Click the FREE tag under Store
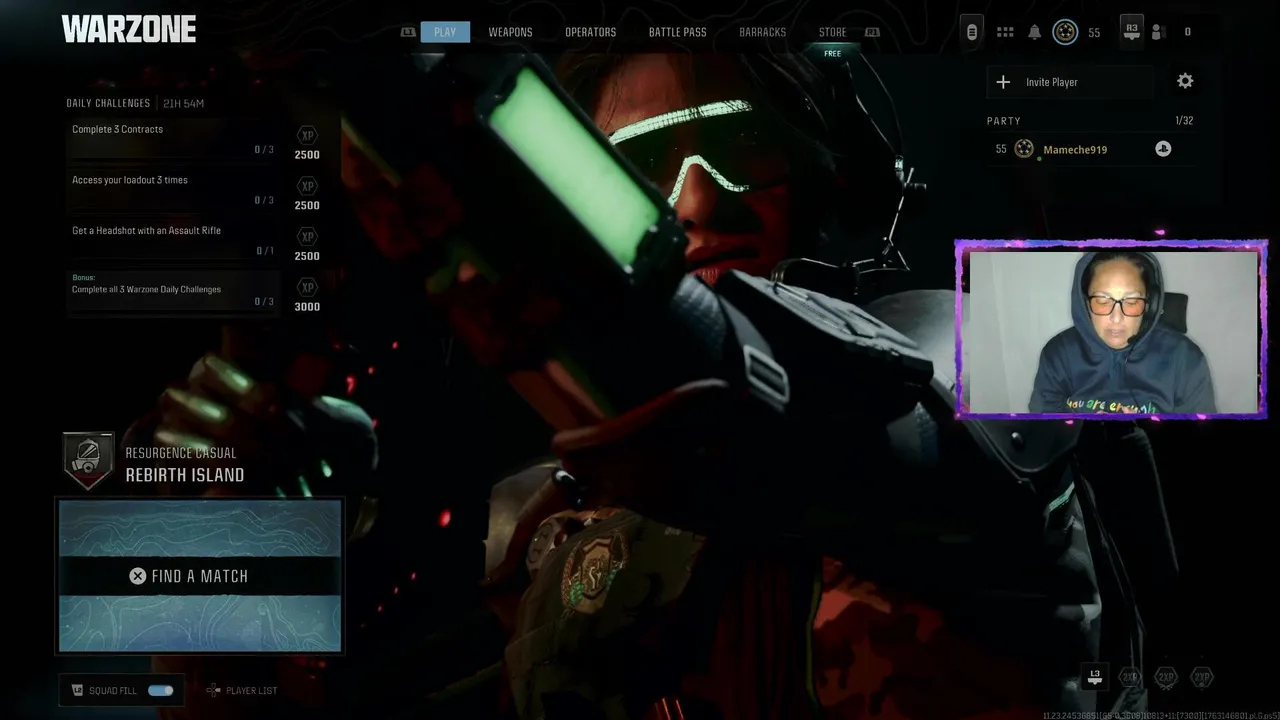1280x720 pixels. pos(833,53)
